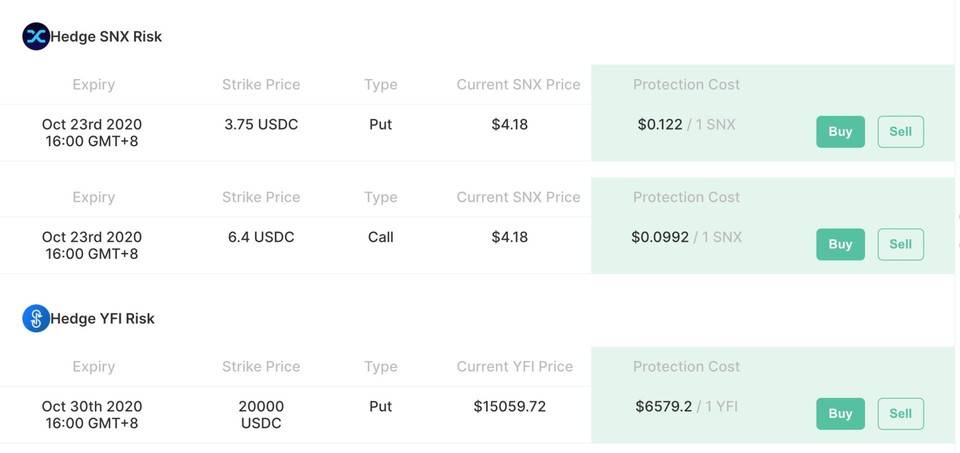The width and height of the screenshot is (960, 453).
Task: Buy the SNX 3.75 USDC put
Action: click(840, 132)
